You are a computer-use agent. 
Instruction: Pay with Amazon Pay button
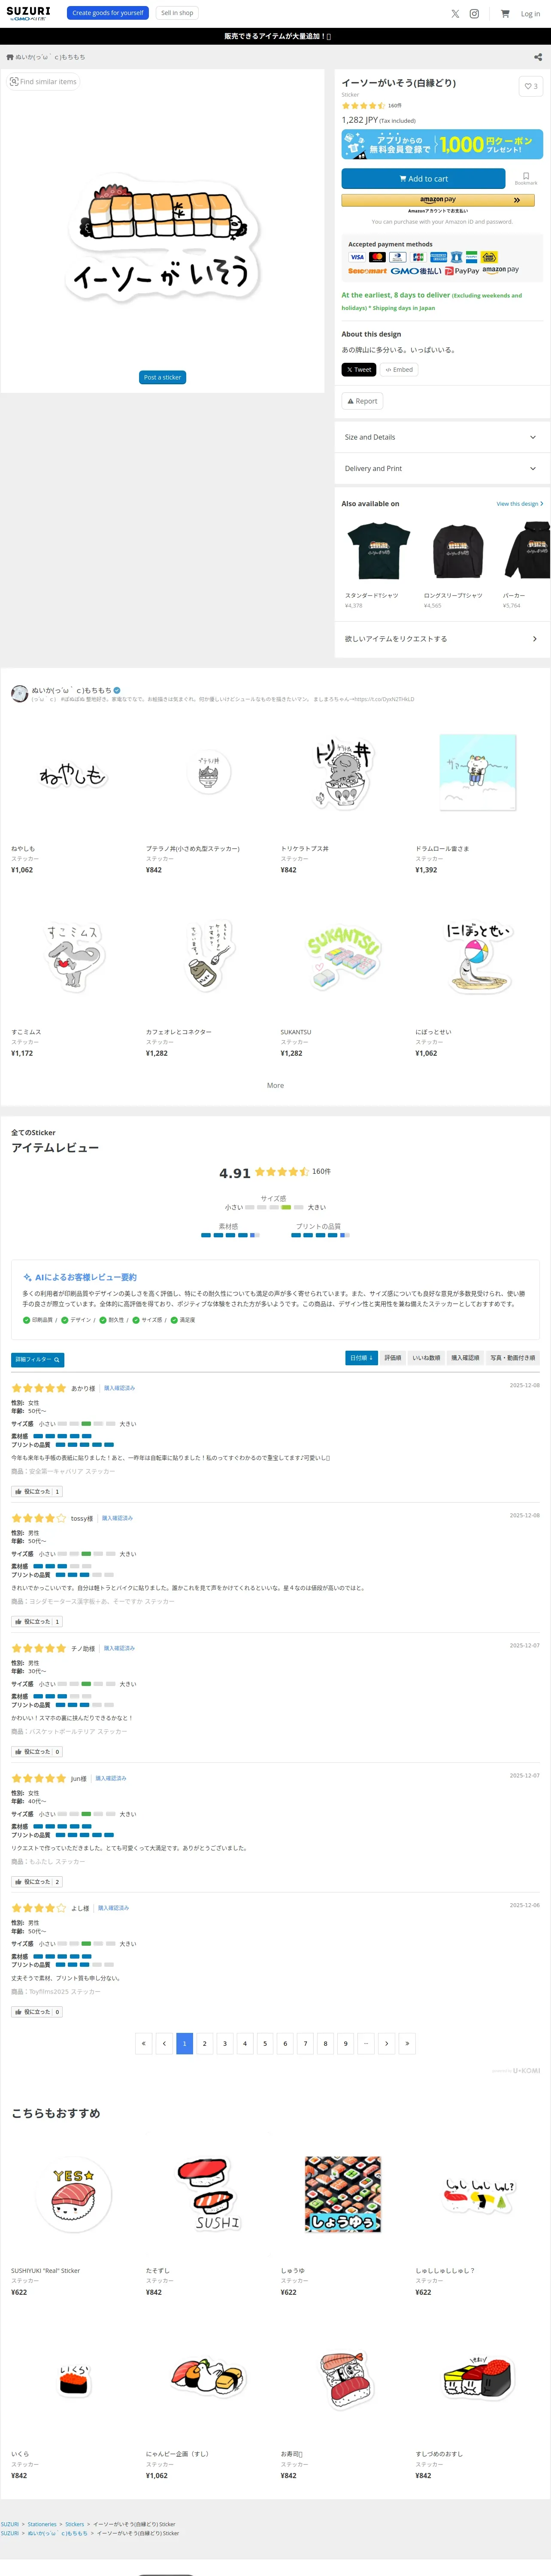(438, 200)
